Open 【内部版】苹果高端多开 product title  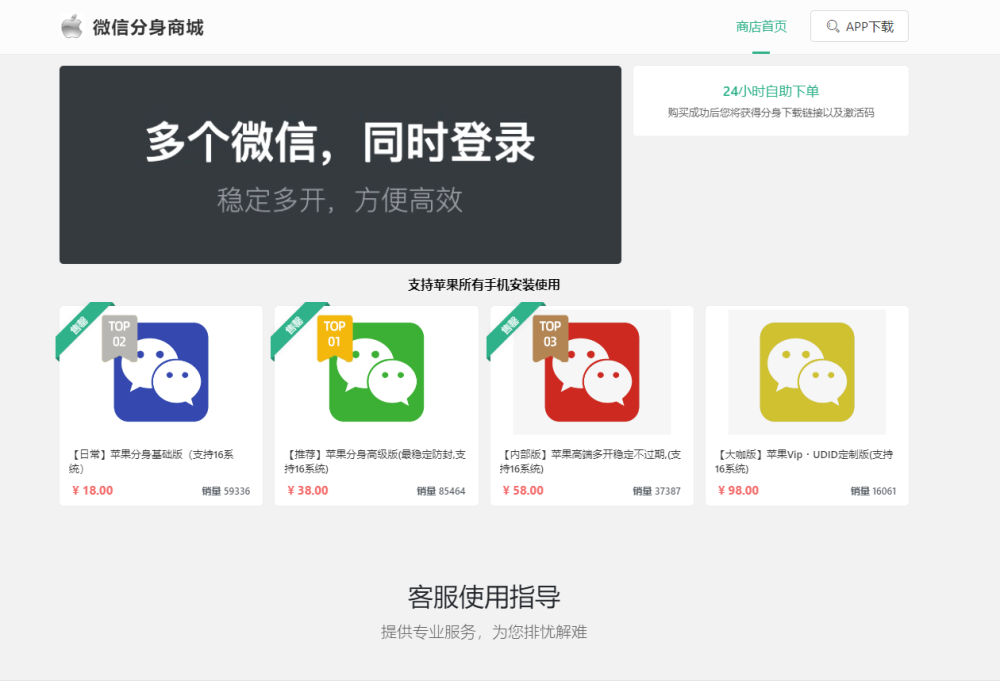(x=591, y=461)
